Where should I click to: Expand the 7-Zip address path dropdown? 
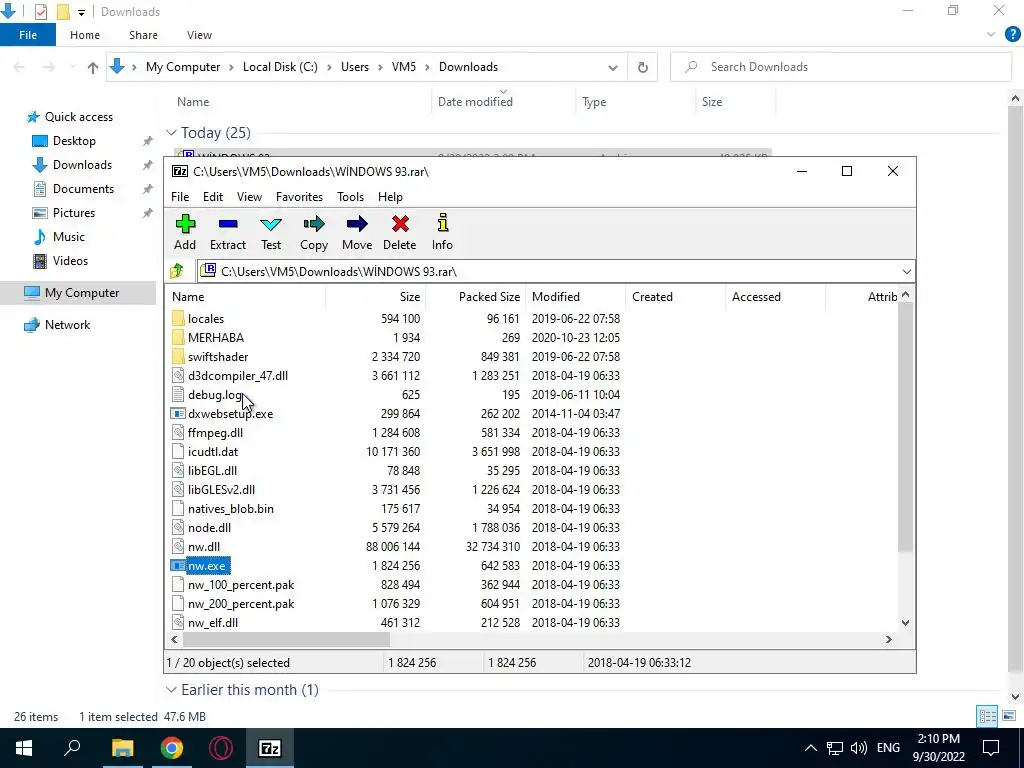[906, 272]
